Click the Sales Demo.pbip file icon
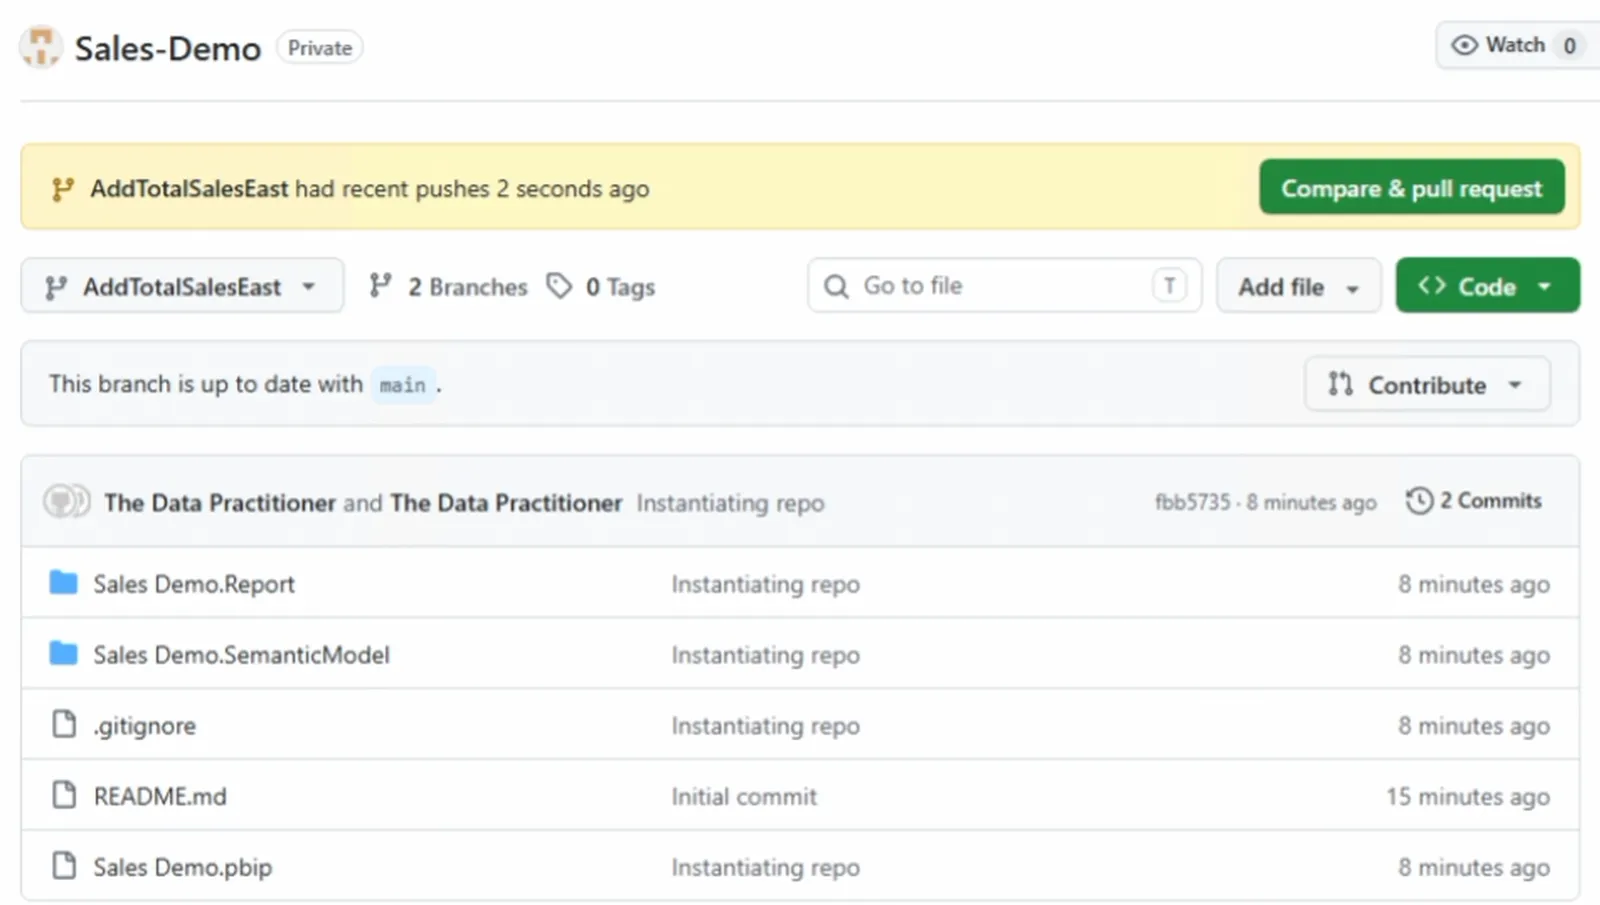Viewport: 1600px width, 905px height. pos(64,865)
